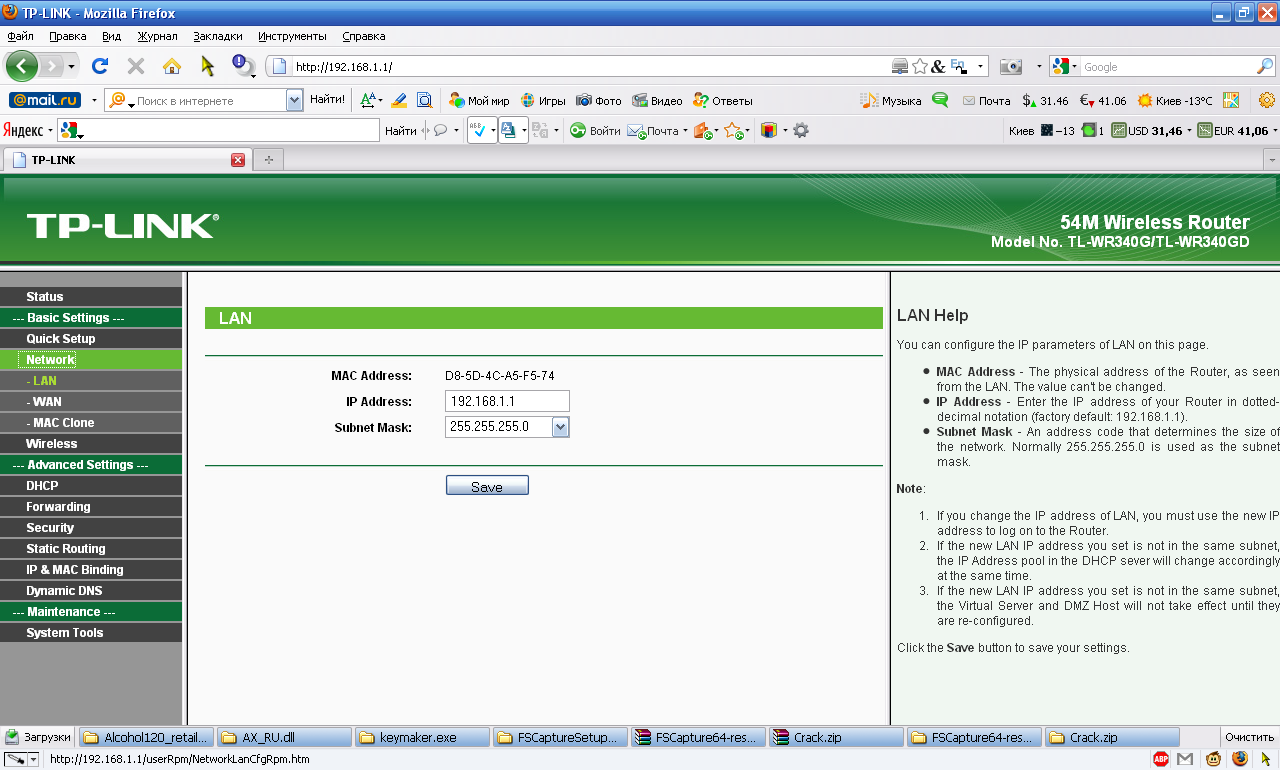This screenshot has width=1280, height=770.
Task: Select keymaker.exe in the downloads bar
Action: pos(422,738)
